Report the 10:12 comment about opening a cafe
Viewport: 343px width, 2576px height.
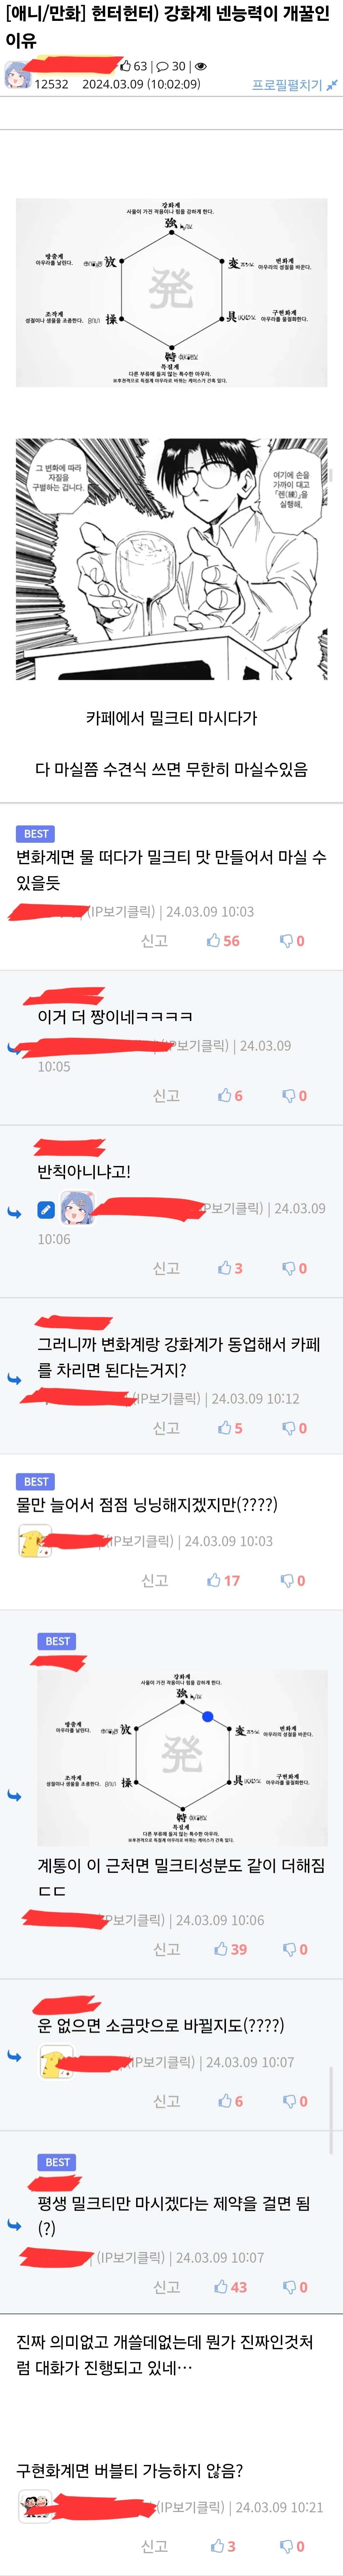coord(166,1428)
